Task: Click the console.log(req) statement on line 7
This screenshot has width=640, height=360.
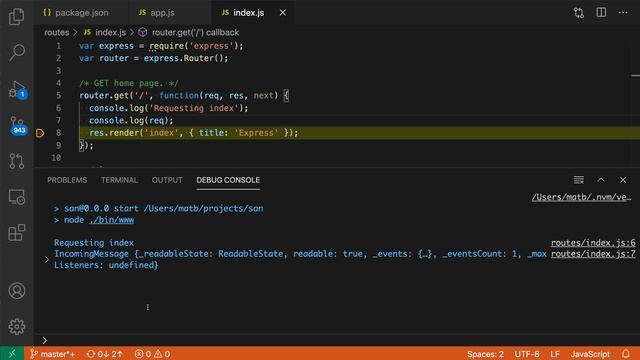Action: 131,120
